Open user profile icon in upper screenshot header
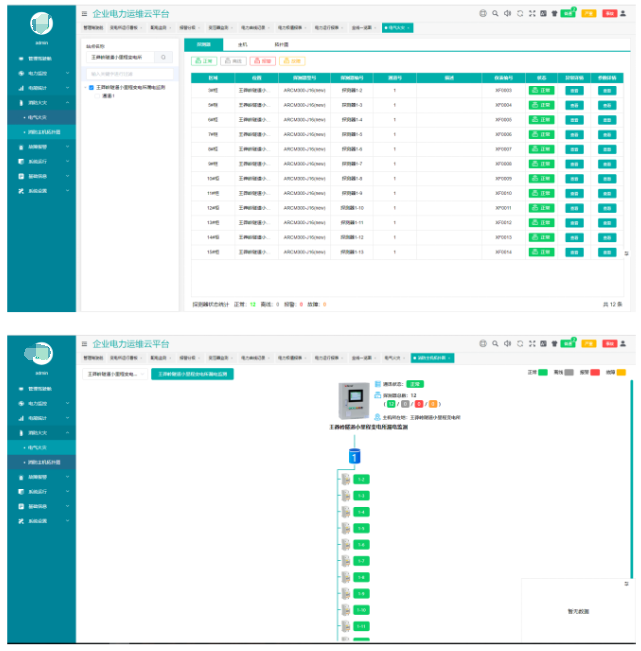 (623, 13)
